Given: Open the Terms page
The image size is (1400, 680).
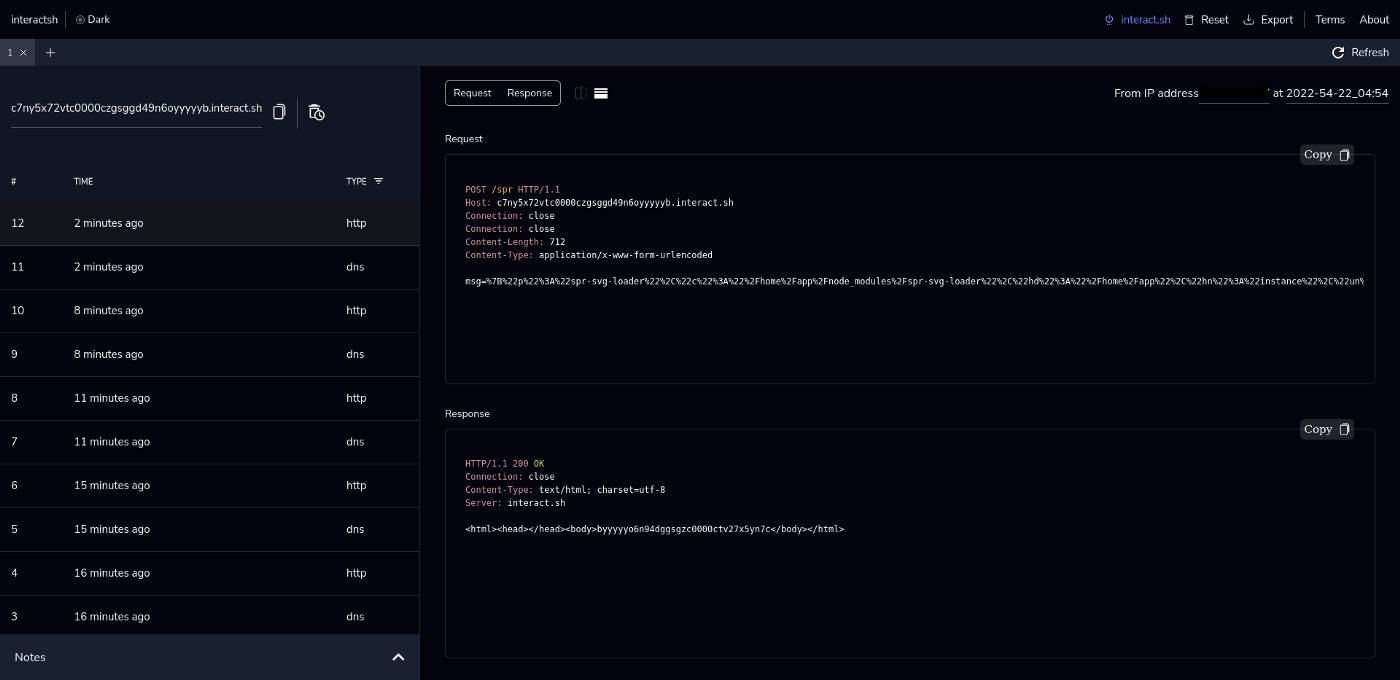Looking at the screenshot, I should pos(1329,19).
